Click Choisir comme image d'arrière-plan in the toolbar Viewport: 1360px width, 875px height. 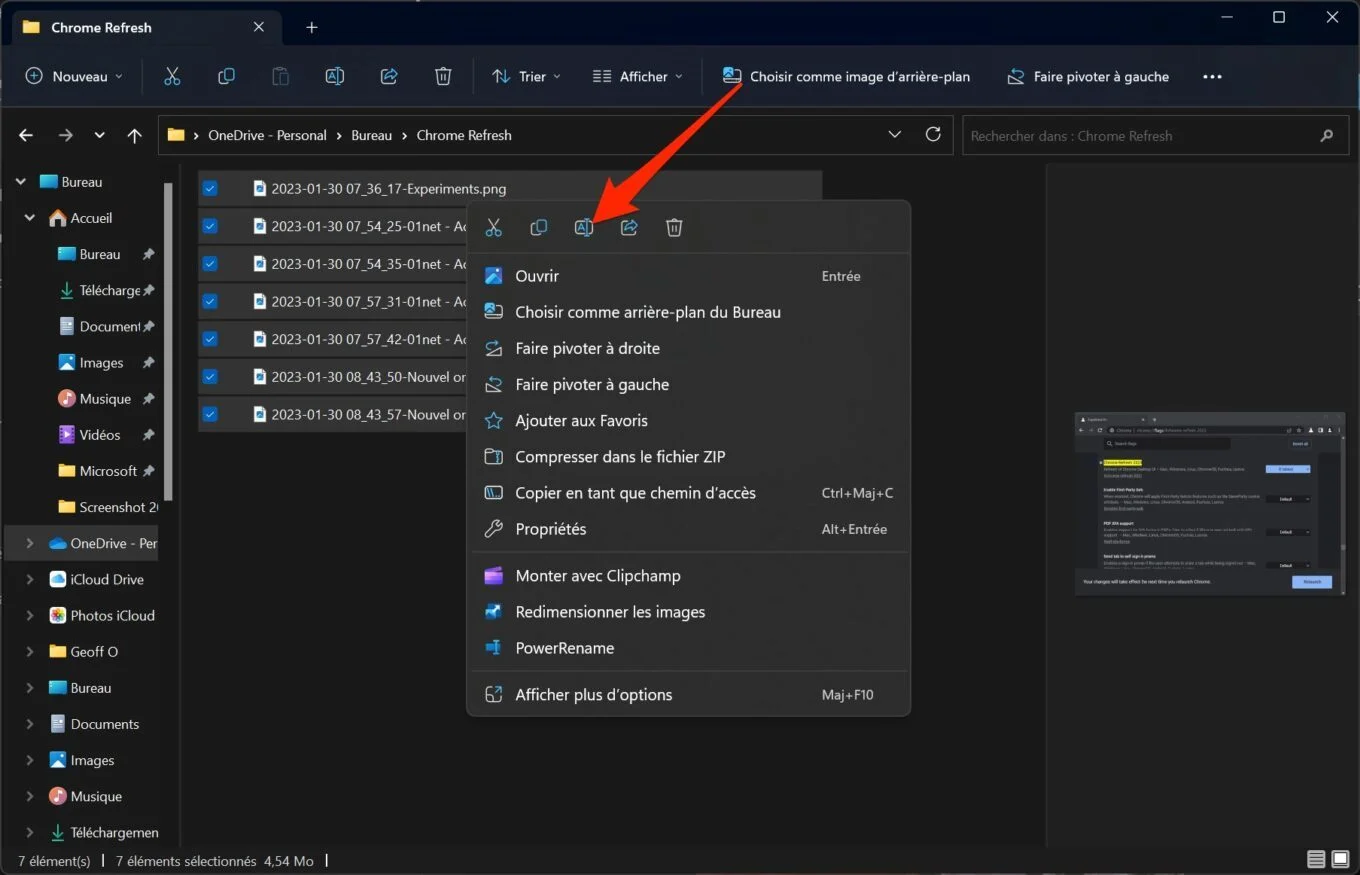[x=846, y=76]
